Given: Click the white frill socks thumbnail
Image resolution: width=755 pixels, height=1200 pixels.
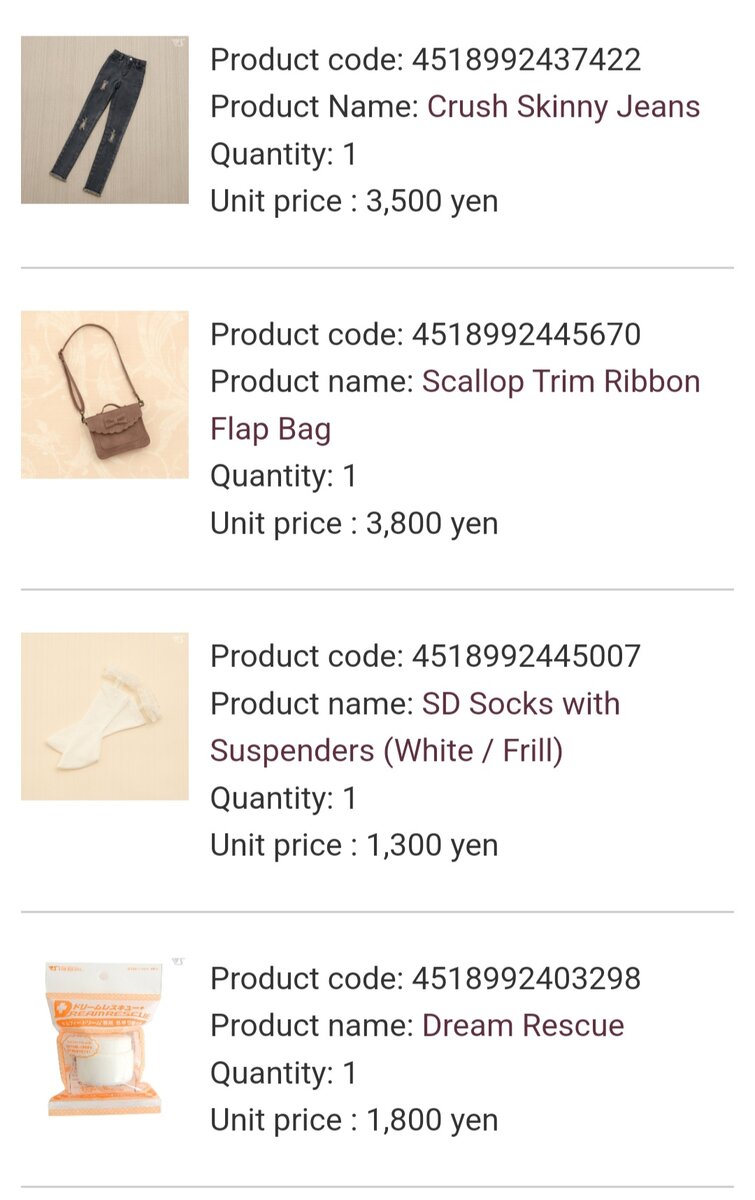Looking at the screenshot, I should click(x=104, y=716).
